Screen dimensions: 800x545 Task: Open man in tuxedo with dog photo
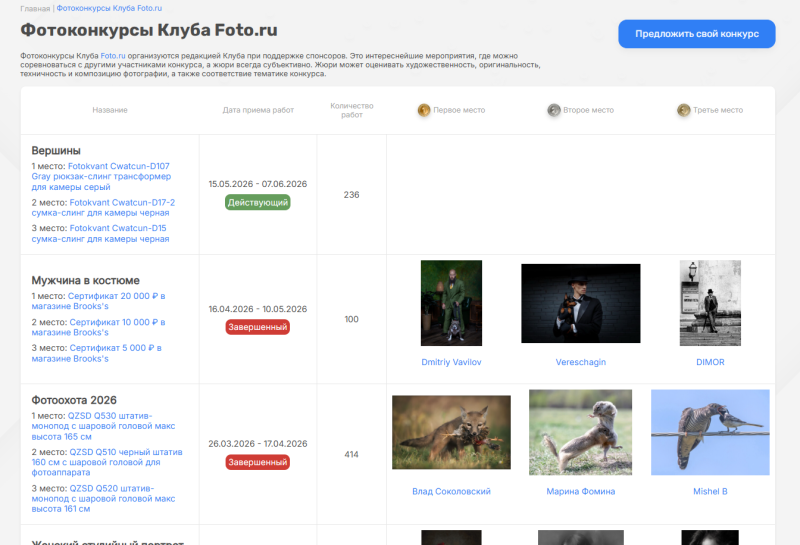tap(581, 303)
